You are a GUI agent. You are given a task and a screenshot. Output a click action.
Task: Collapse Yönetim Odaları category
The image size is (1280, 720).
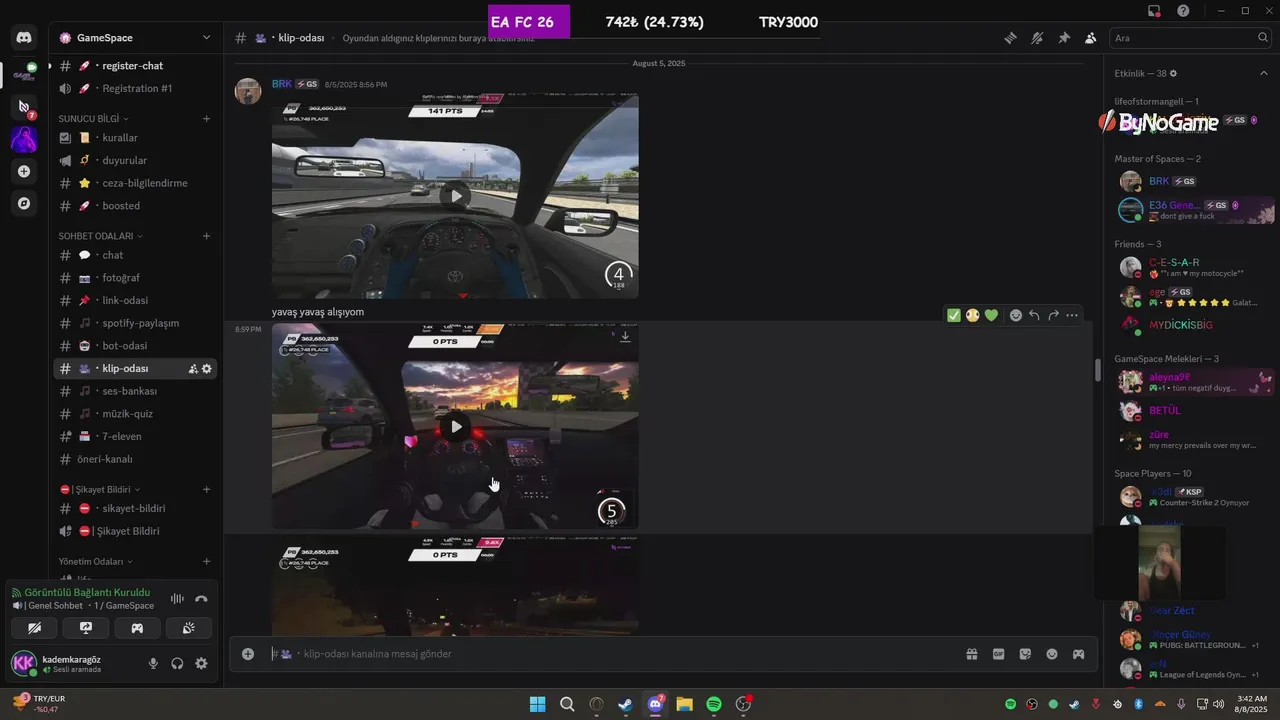(96, 562)
